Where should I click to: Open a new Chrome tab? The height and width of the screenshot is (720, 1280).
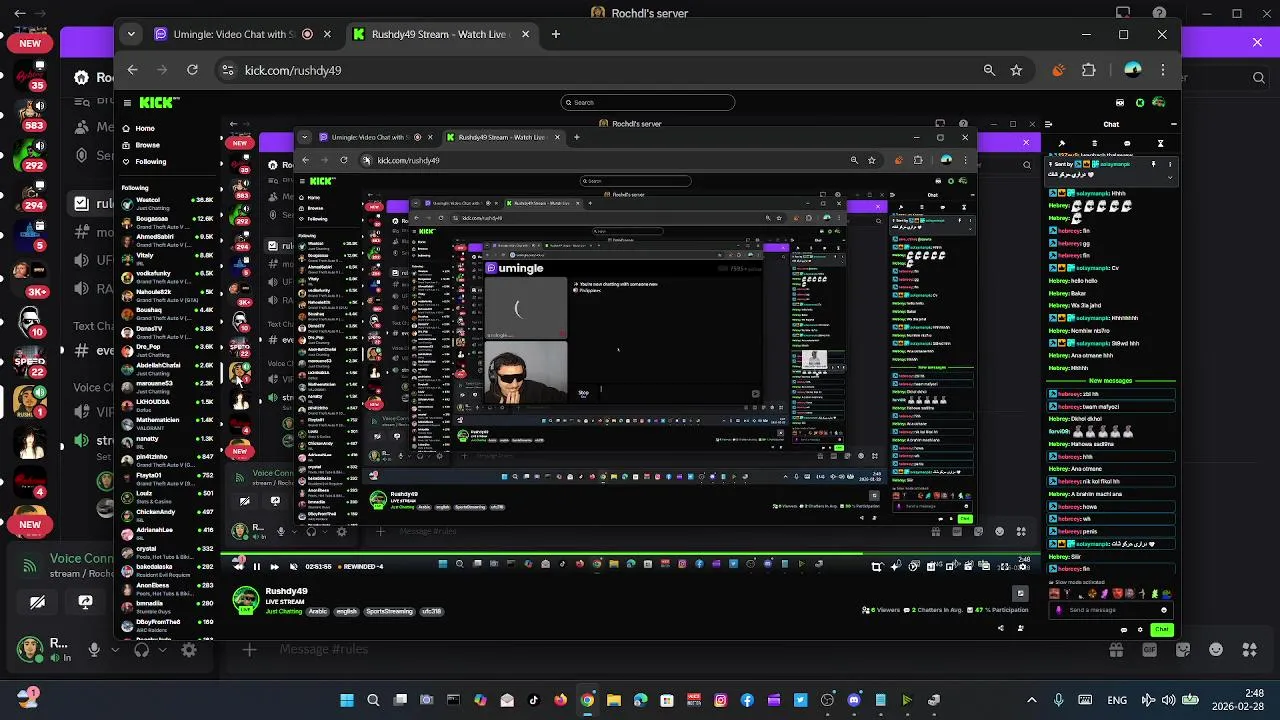pos(555,34)
